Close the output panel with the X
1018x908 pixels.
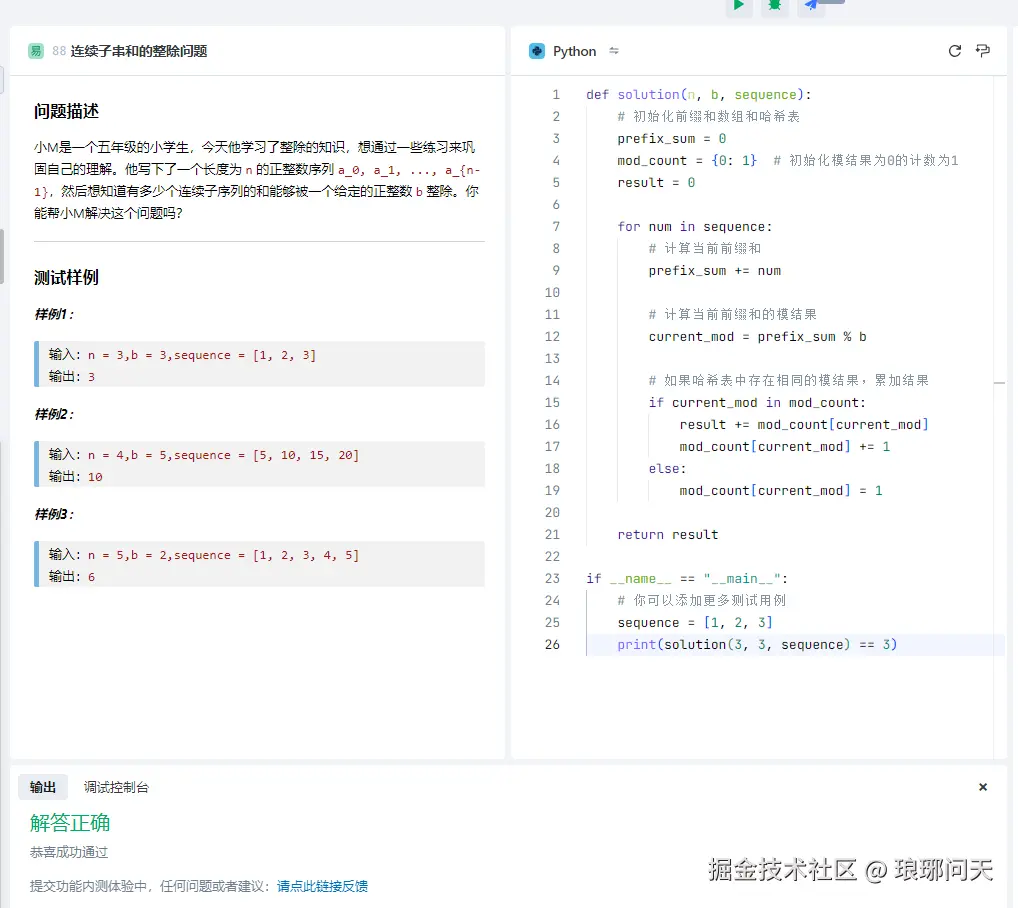point(983,787)
